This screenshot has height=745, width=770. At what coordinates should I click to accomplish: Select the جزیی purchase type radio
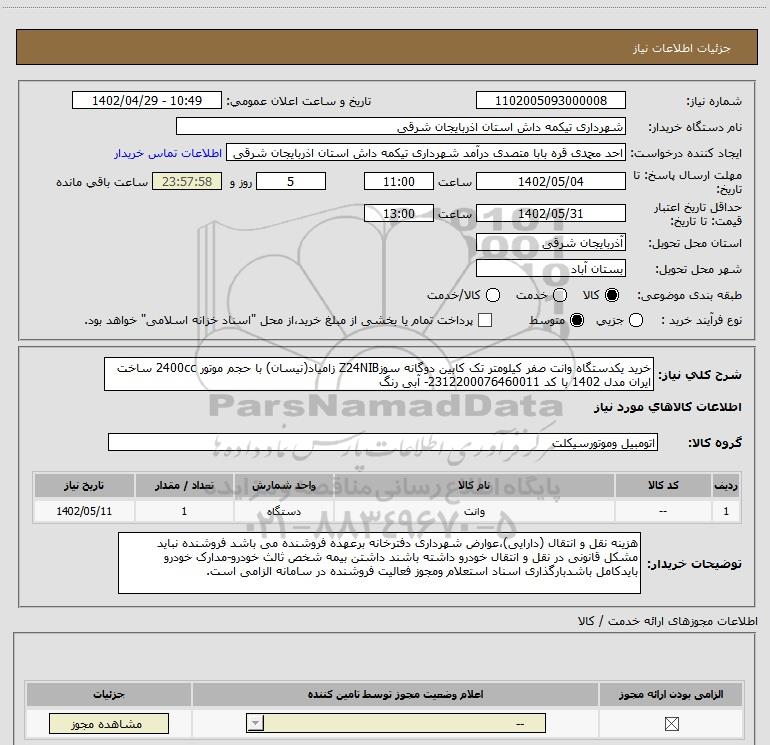[x=635, y=320]
